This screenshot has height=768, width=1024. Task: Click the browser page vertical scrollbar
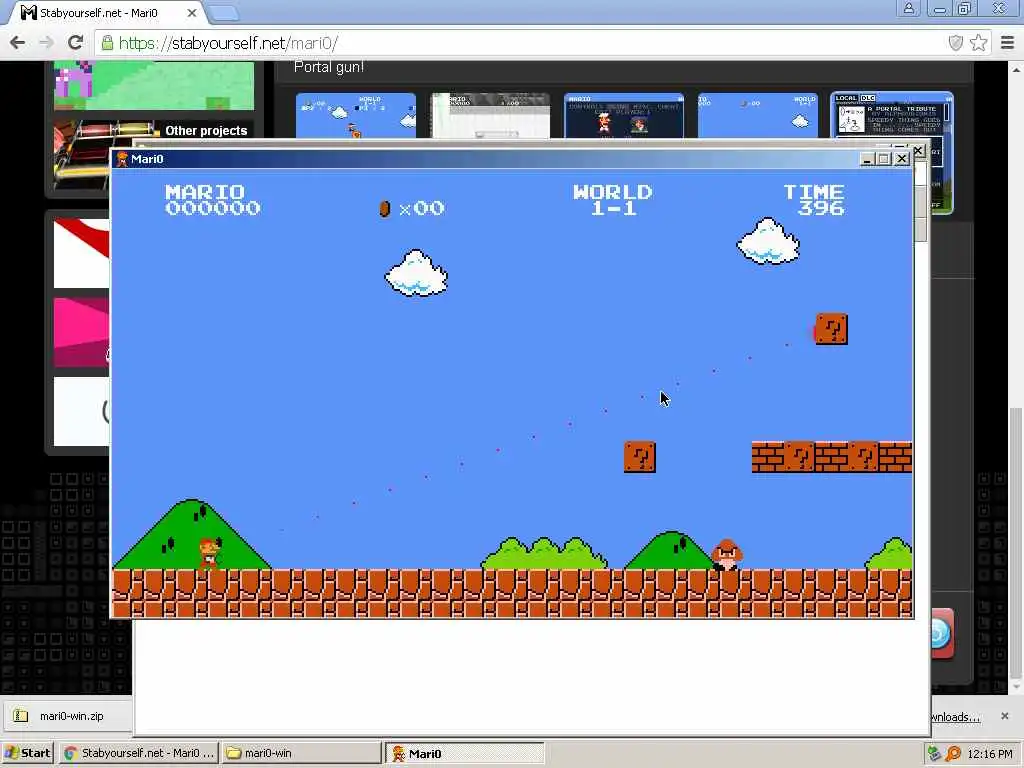pyautogui.click(x=1016, y=545)
